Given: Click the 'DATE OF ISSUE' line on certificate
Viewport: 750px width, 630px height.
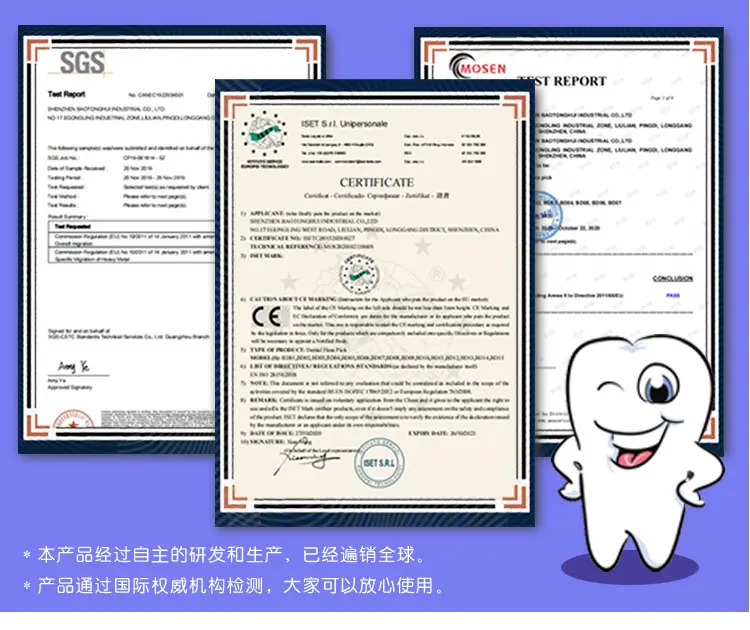Looking at the screenshot, I should 281,433.
